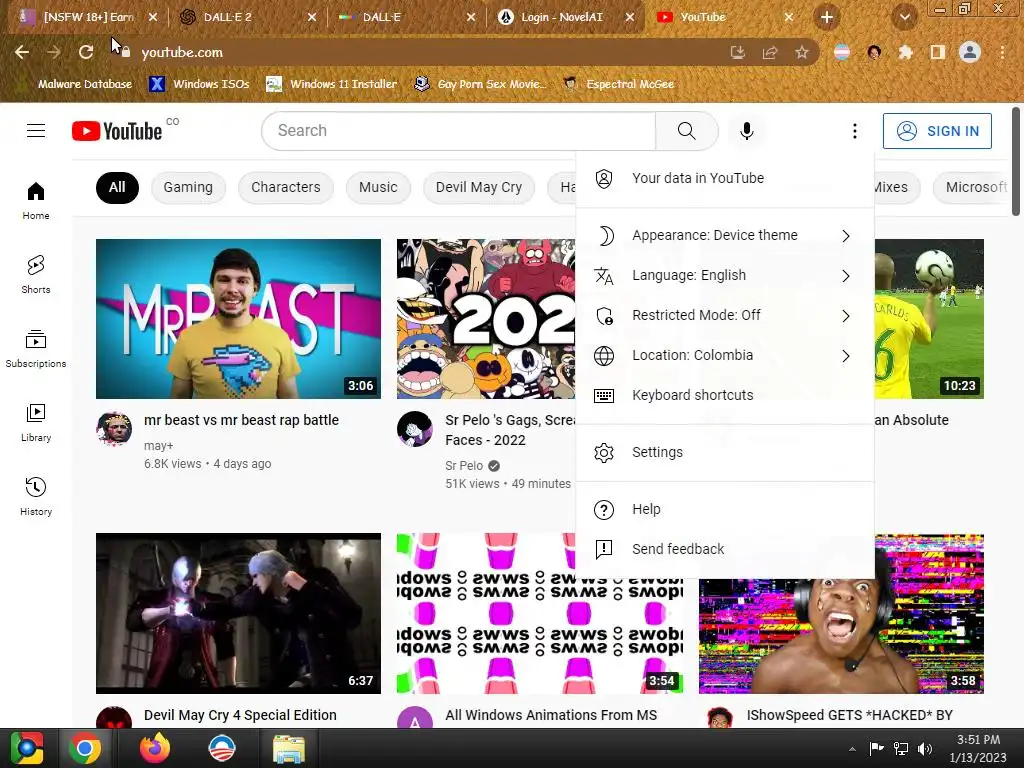Click the Sr Pelo channel avatar
This screenshot has width=1024, height=768.
415,429
